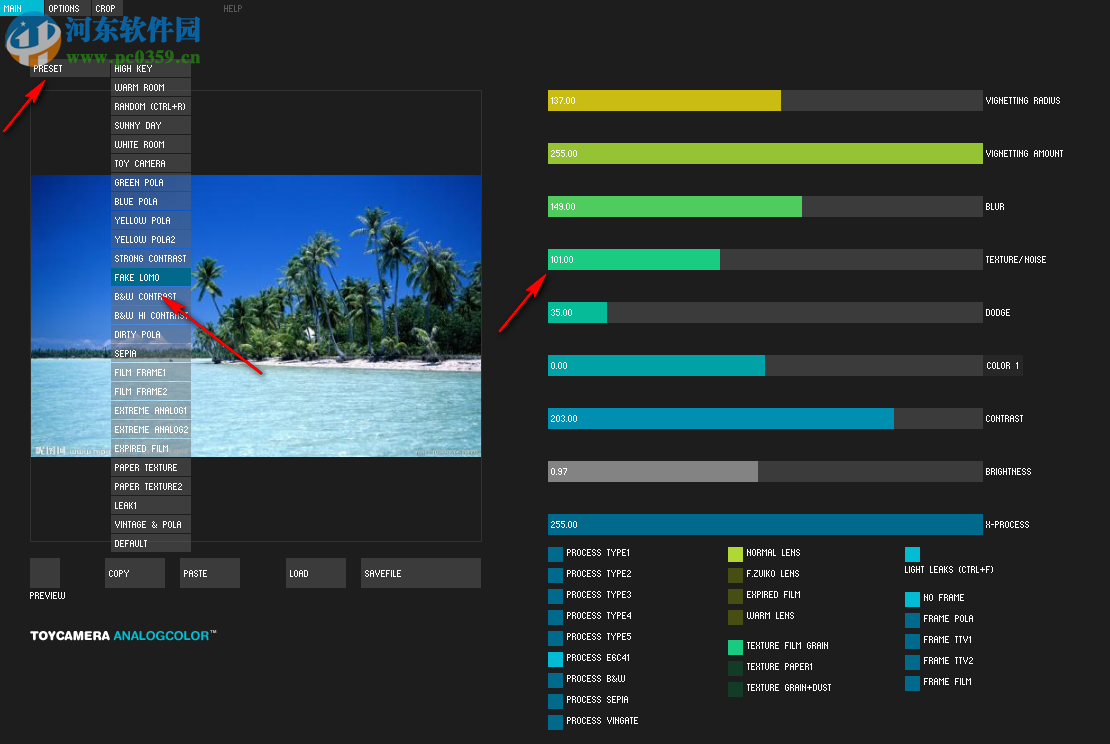Apply the YELLOW POLA2 preset
This screenshot has width=1110, height=744.
click(x=151, y=240)
